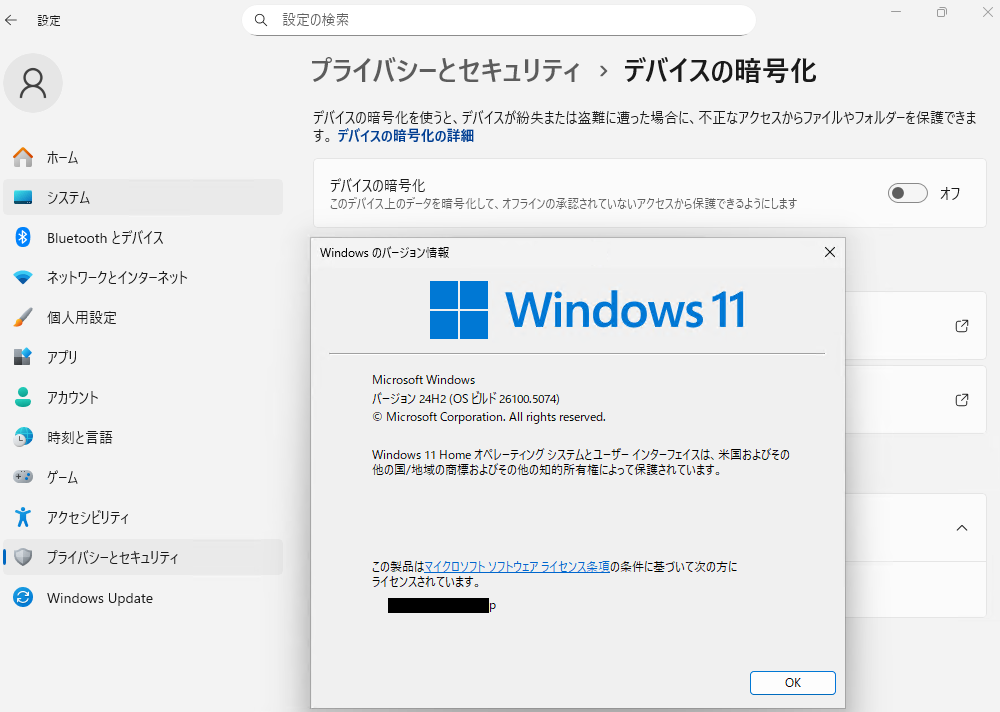Click the Windows Update icon
1000x712 pixels.
(x=23, y=598)
